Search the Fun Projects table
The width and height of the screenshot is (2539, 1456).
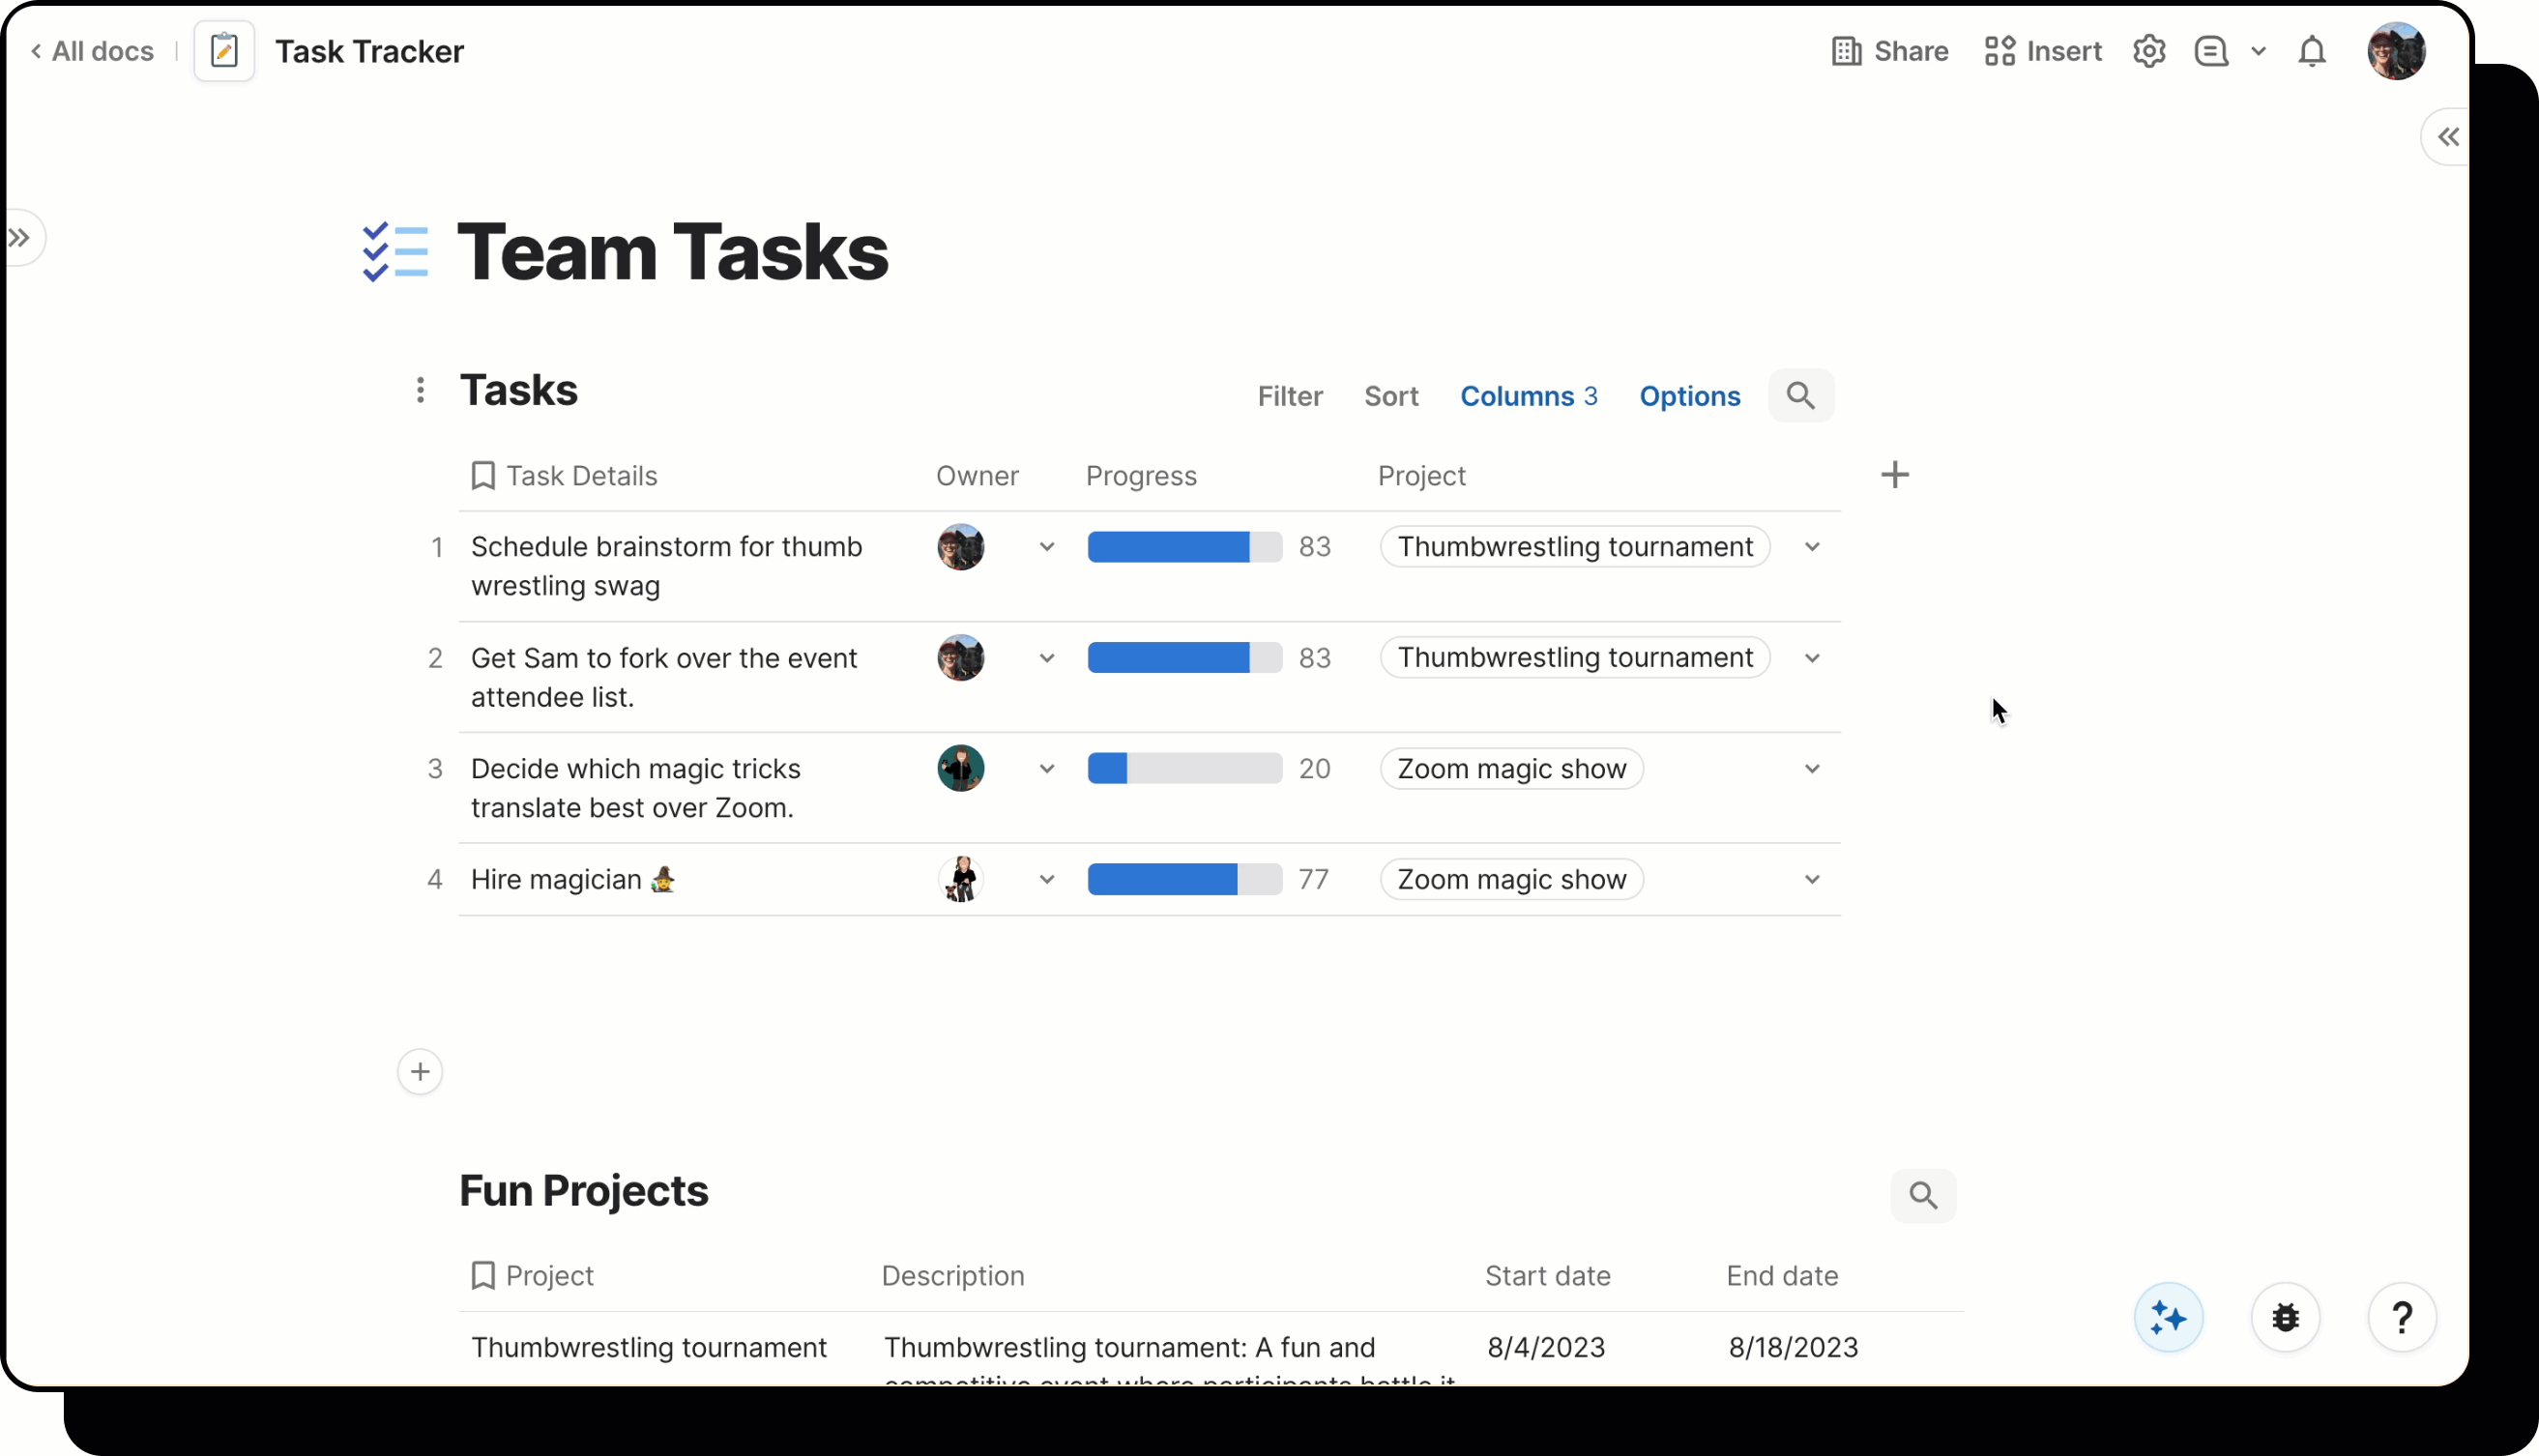(1922, 1195)
